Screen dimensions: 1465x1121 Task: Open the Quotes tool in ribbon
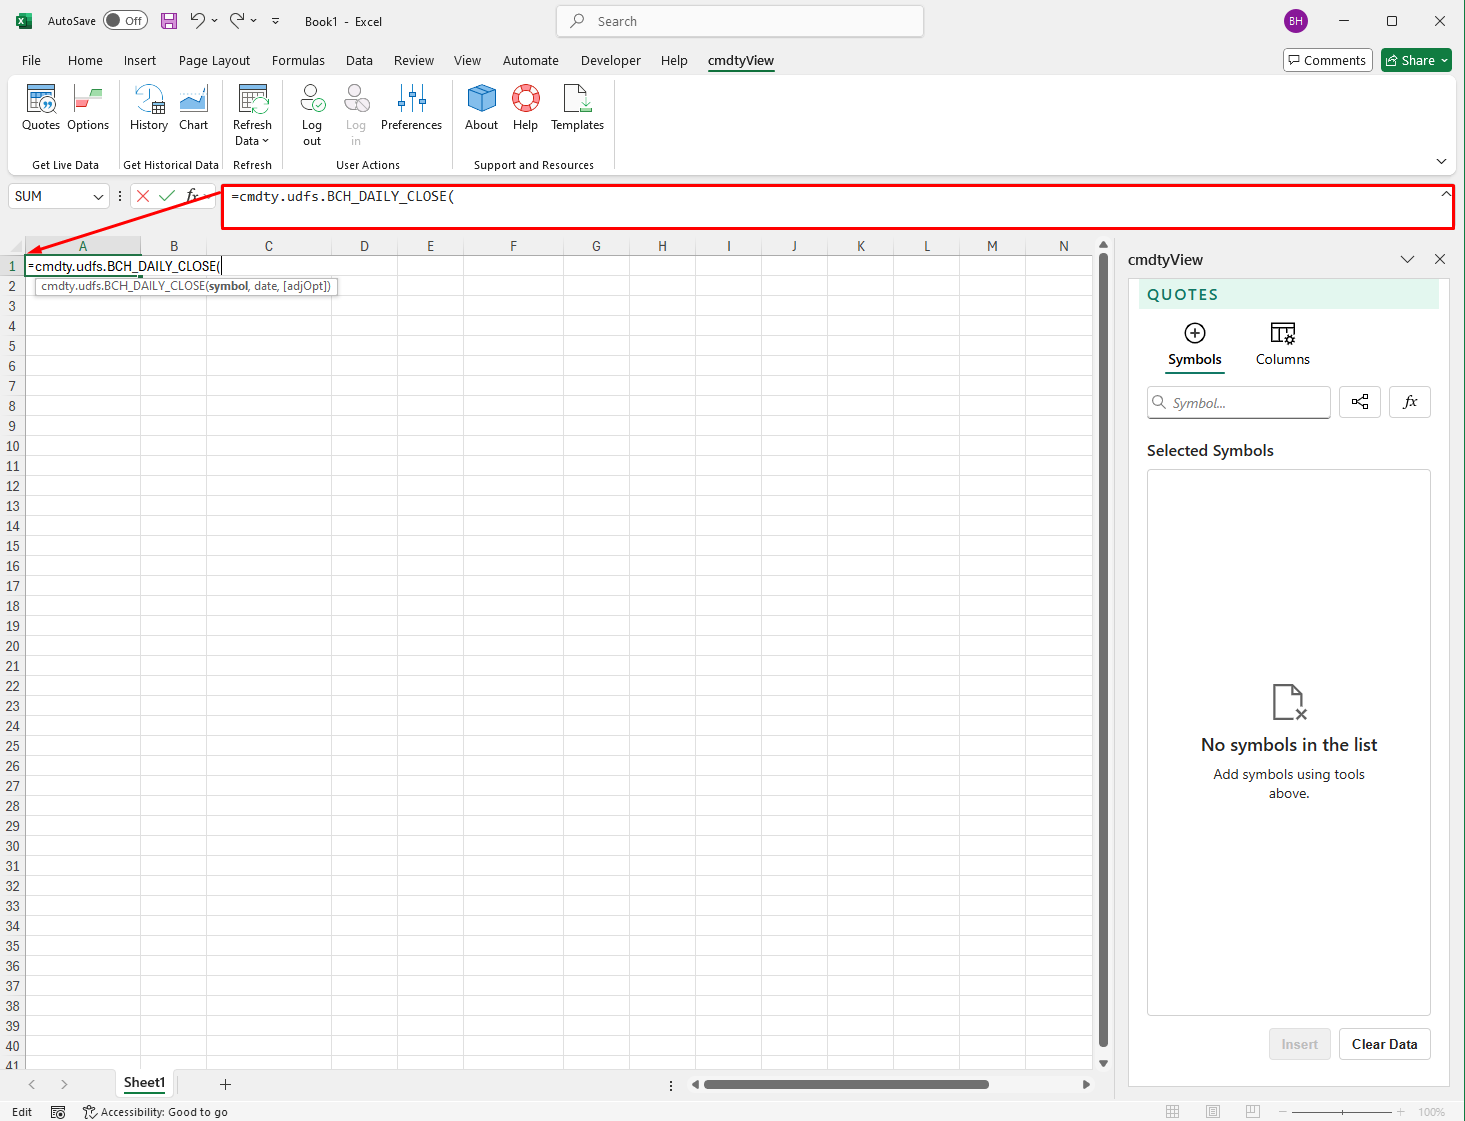41,108
